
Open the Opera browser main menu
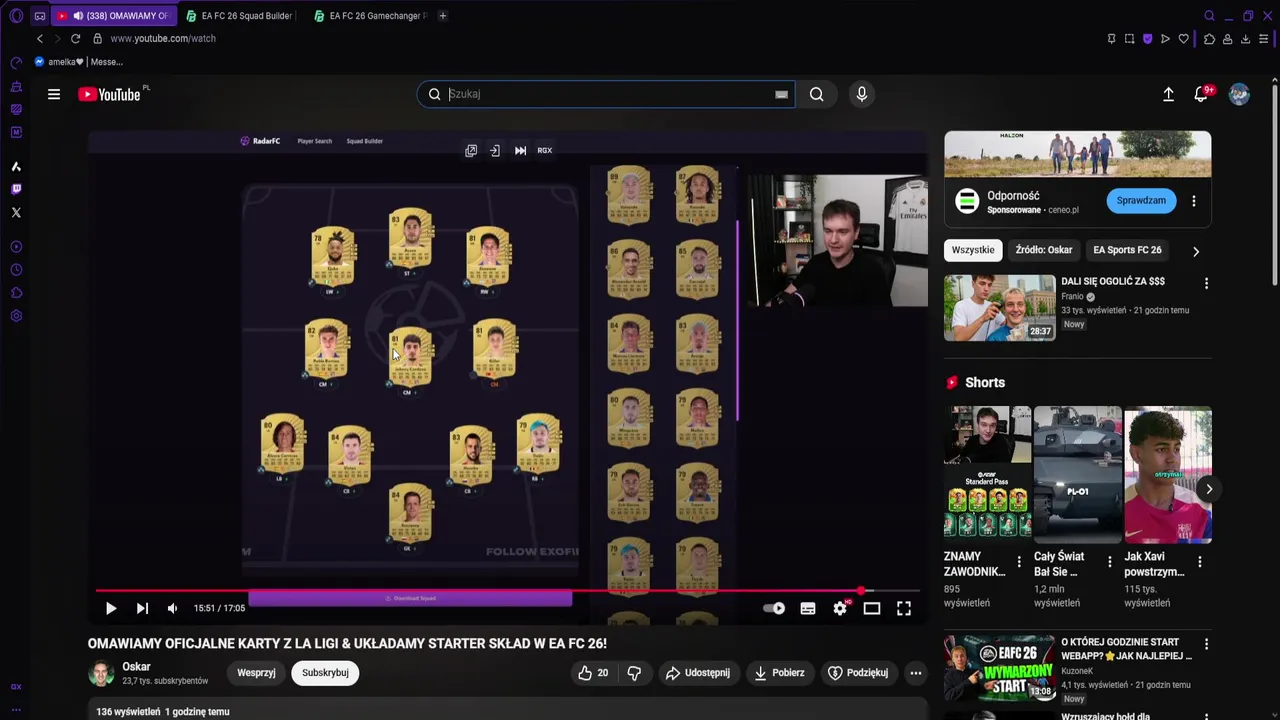15,16
